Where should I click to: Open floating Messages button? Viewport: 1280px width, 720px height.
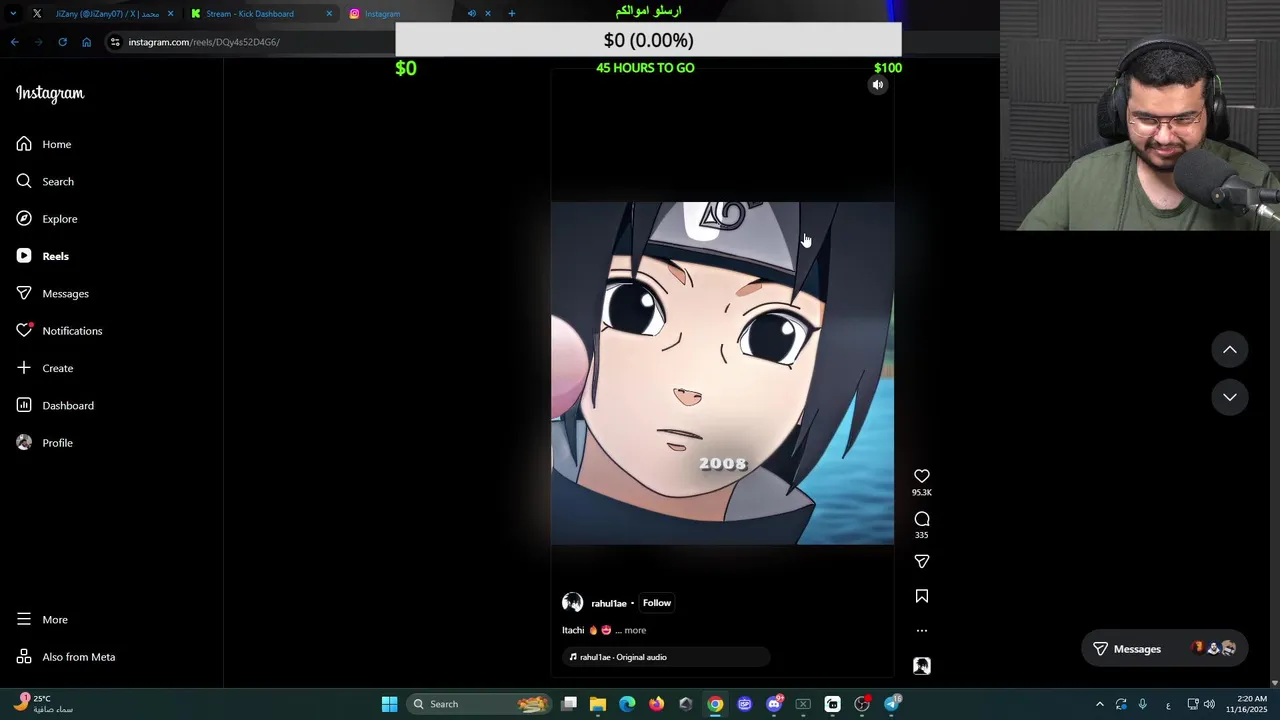coord(1164,649)
